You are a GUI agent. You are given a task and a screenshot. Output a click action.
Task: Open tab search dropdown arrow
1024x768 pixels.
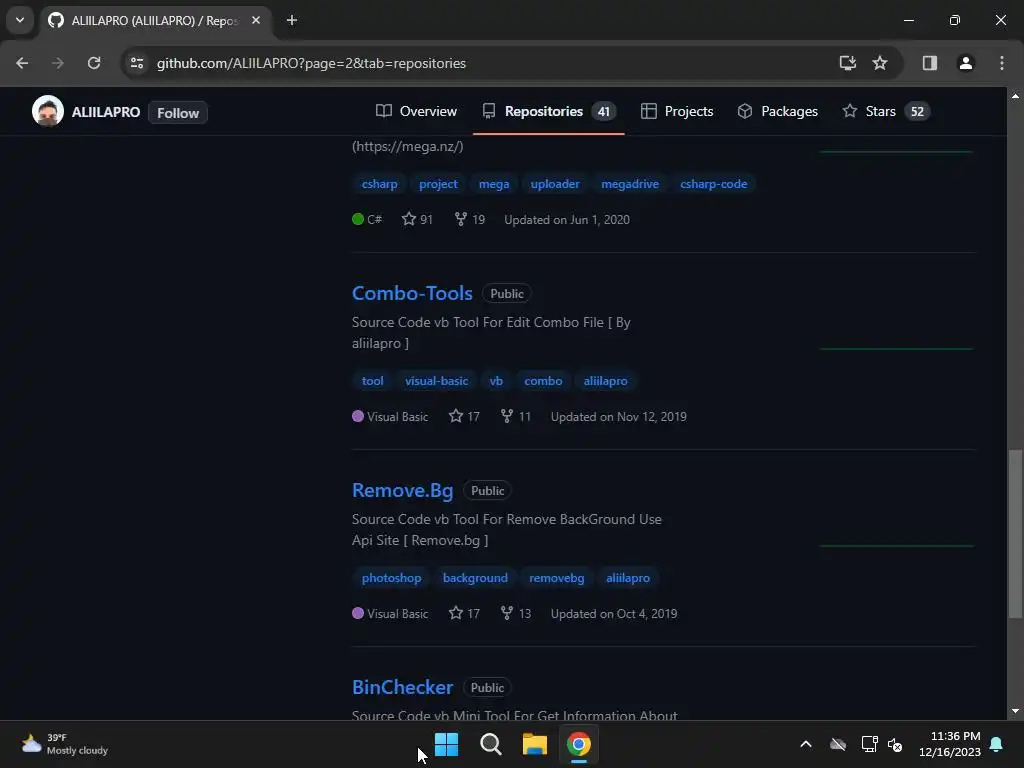pyautogui.click(x=20, y=20)
